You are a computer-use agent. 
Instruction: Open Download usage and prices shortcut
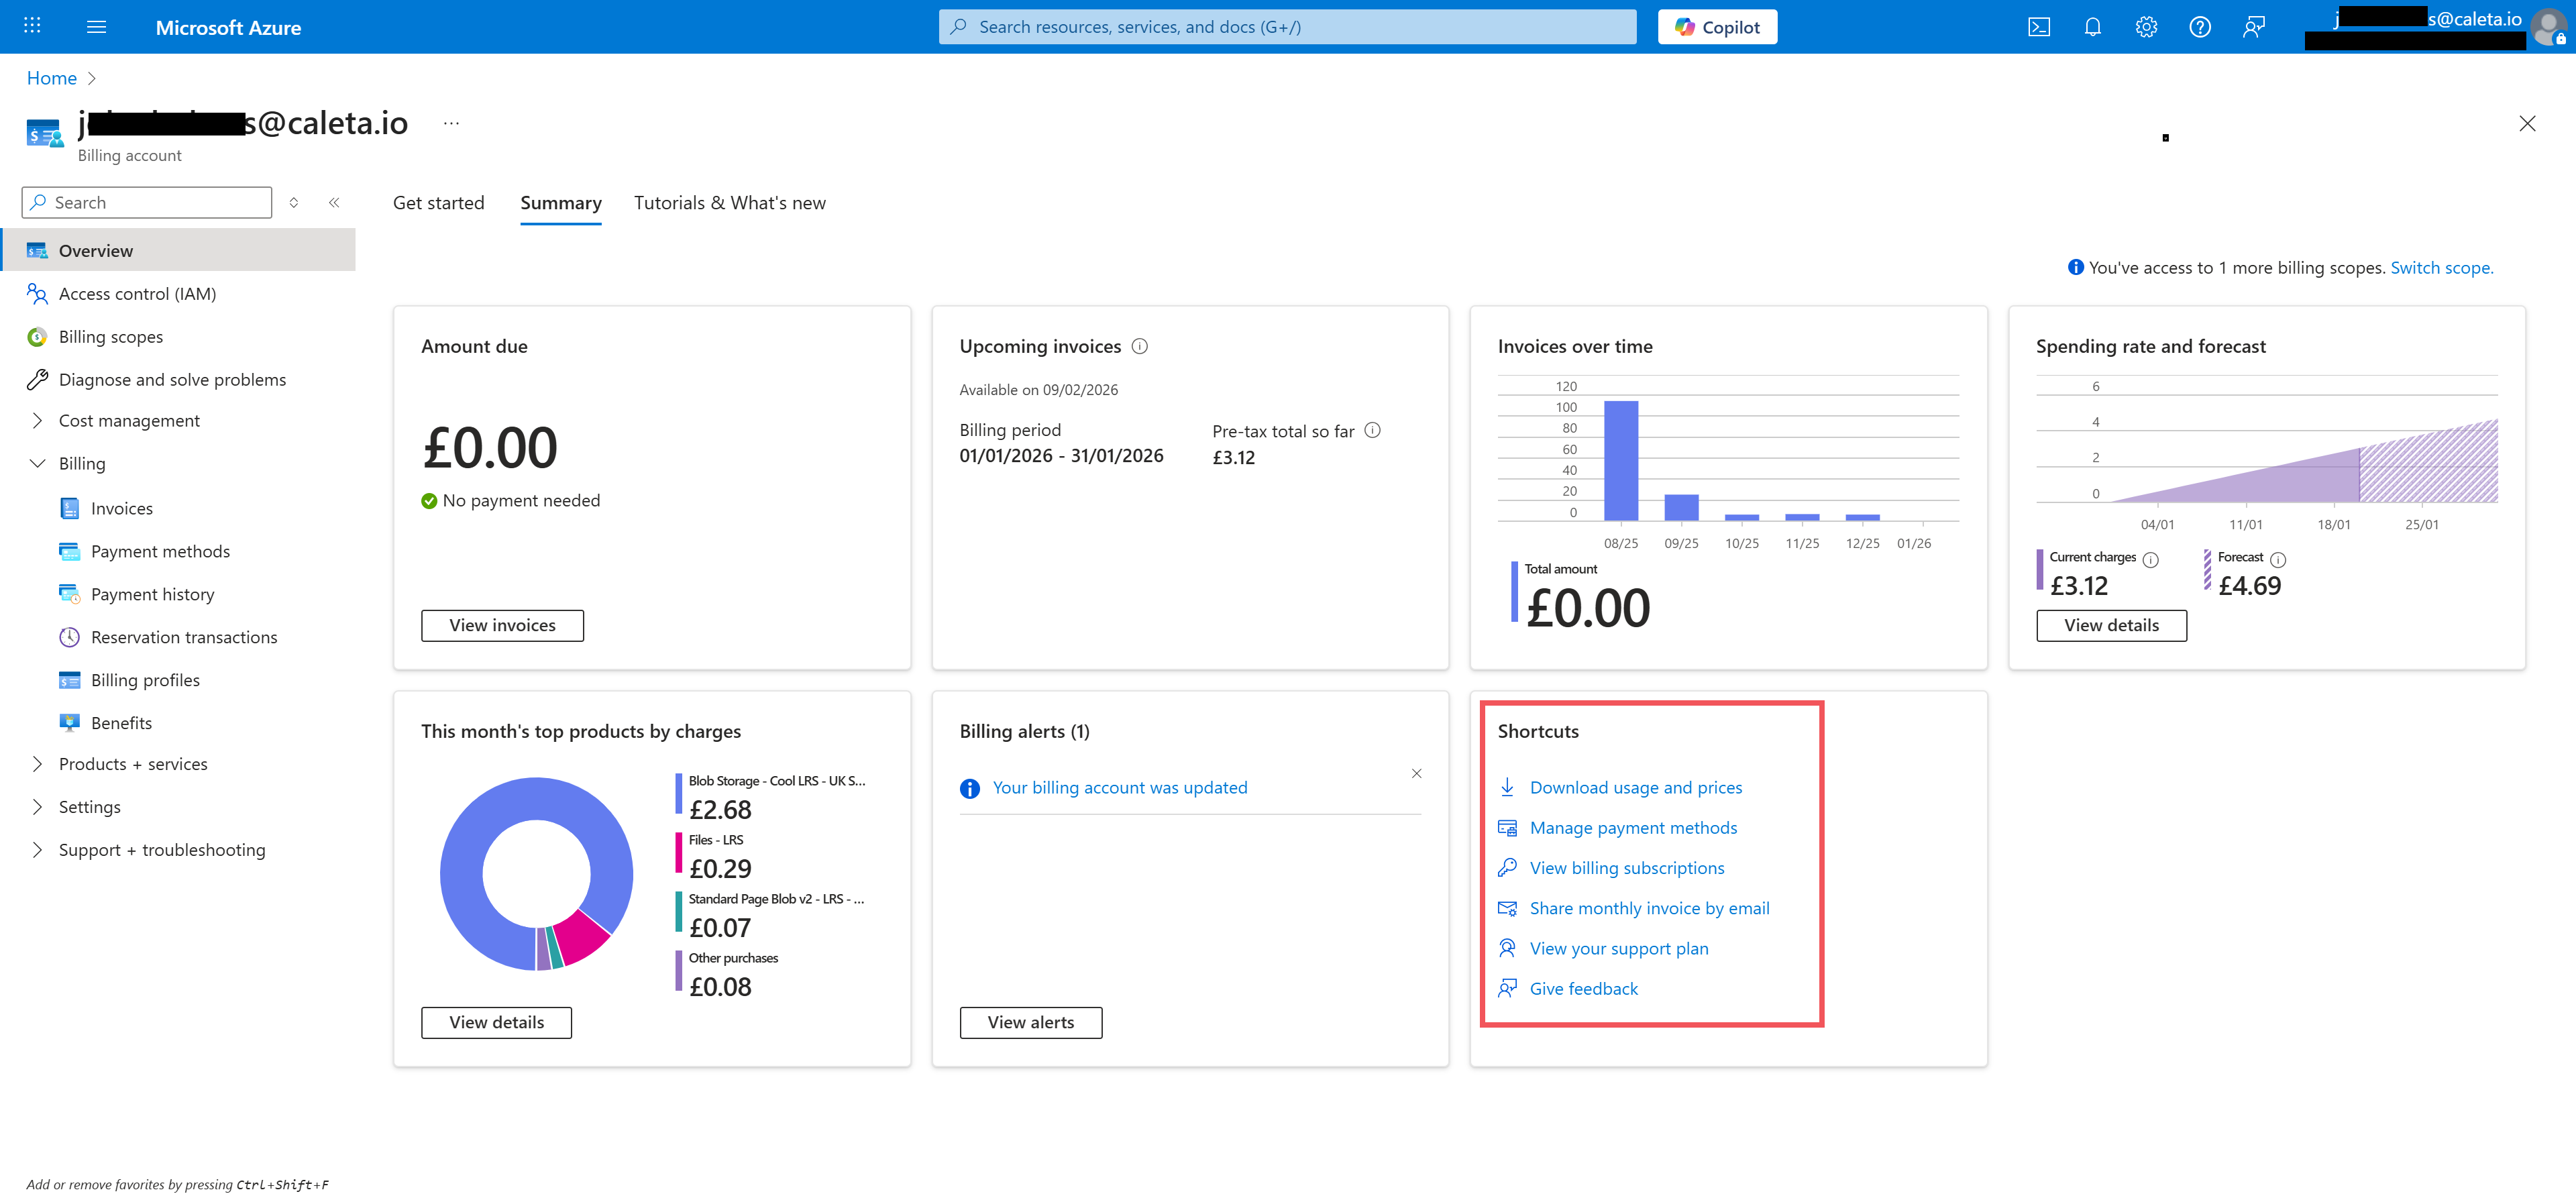[1636, 787]
